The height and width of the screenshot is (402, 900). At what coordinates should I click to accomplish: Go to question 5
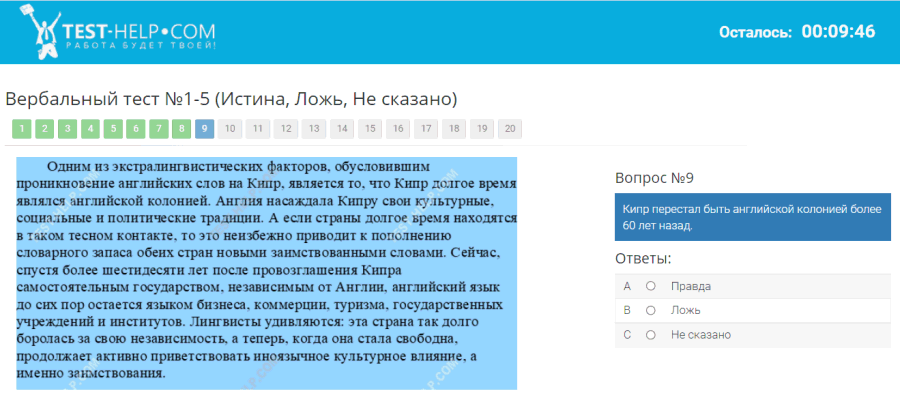pos(113,129)
